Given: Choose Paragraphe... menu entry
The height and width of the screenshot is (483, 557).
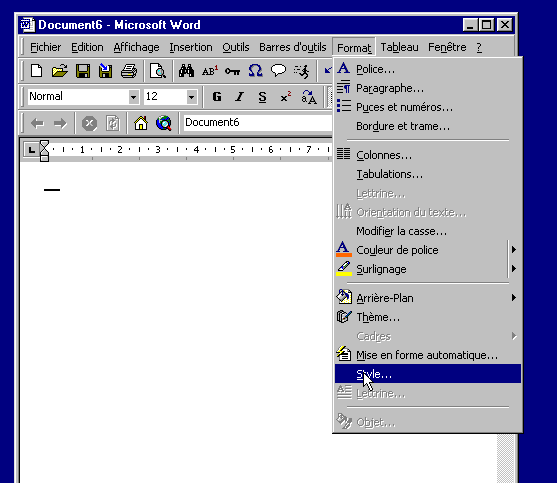Looking at the screenshot, I should (428, 88).
